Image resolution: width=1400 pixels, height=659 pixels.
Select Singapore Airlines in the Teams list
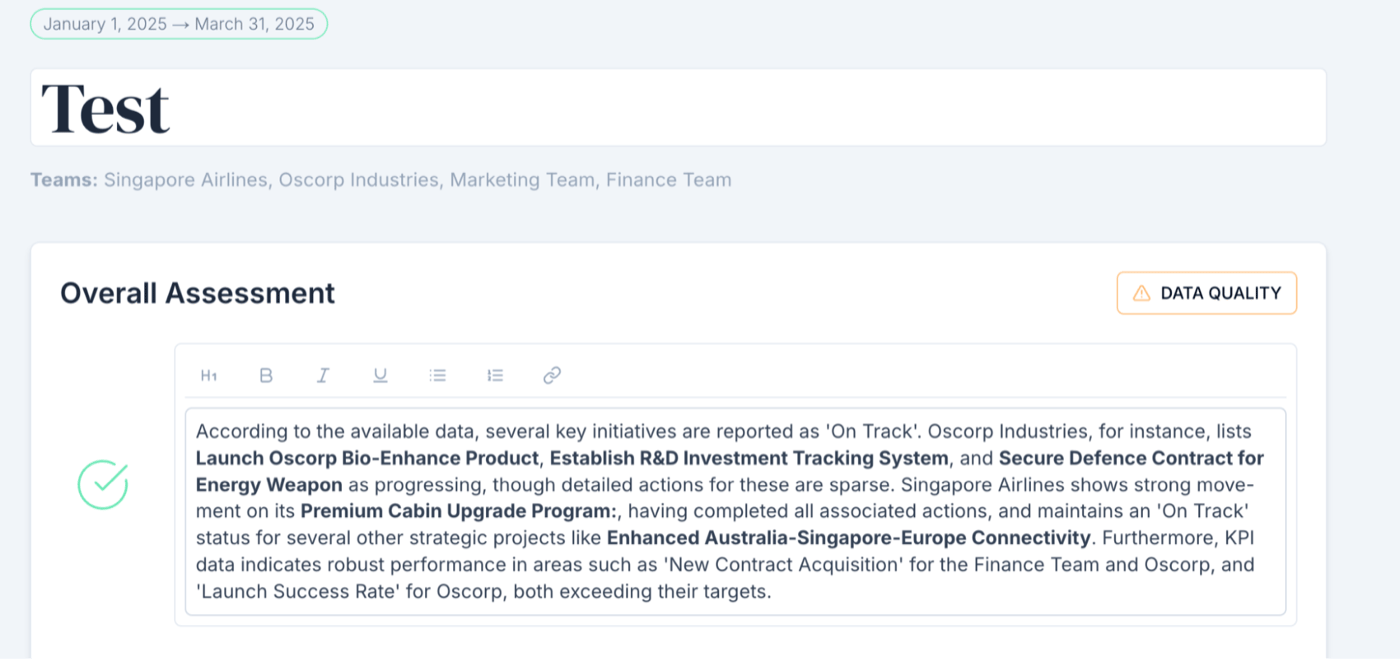186,180
